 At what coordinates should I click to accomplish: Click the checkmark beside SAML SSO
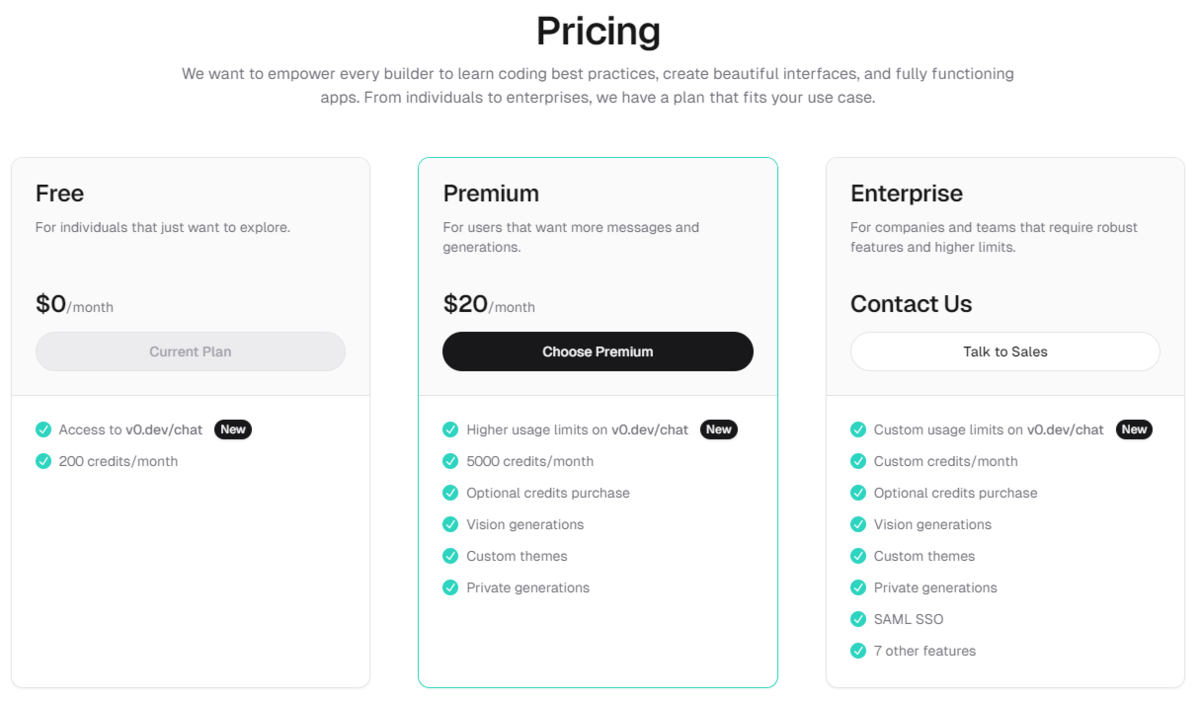click(x=858, y=619)
